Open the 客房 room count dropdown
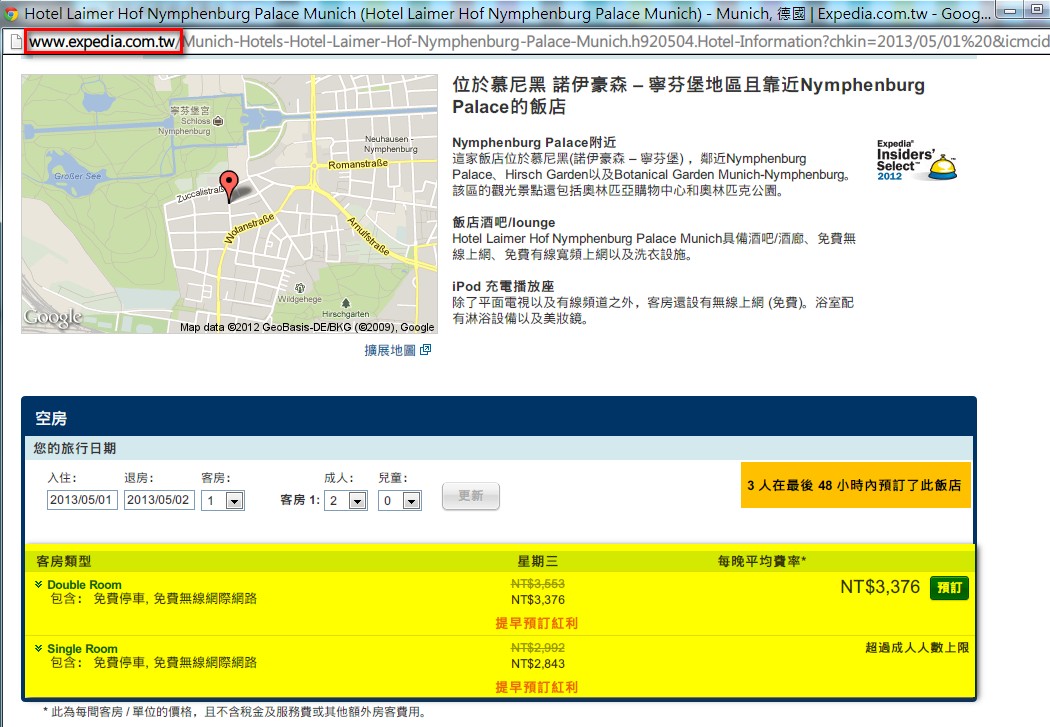Image resolution: width=1050 pixels, height=727 pixels. point(223,500)
